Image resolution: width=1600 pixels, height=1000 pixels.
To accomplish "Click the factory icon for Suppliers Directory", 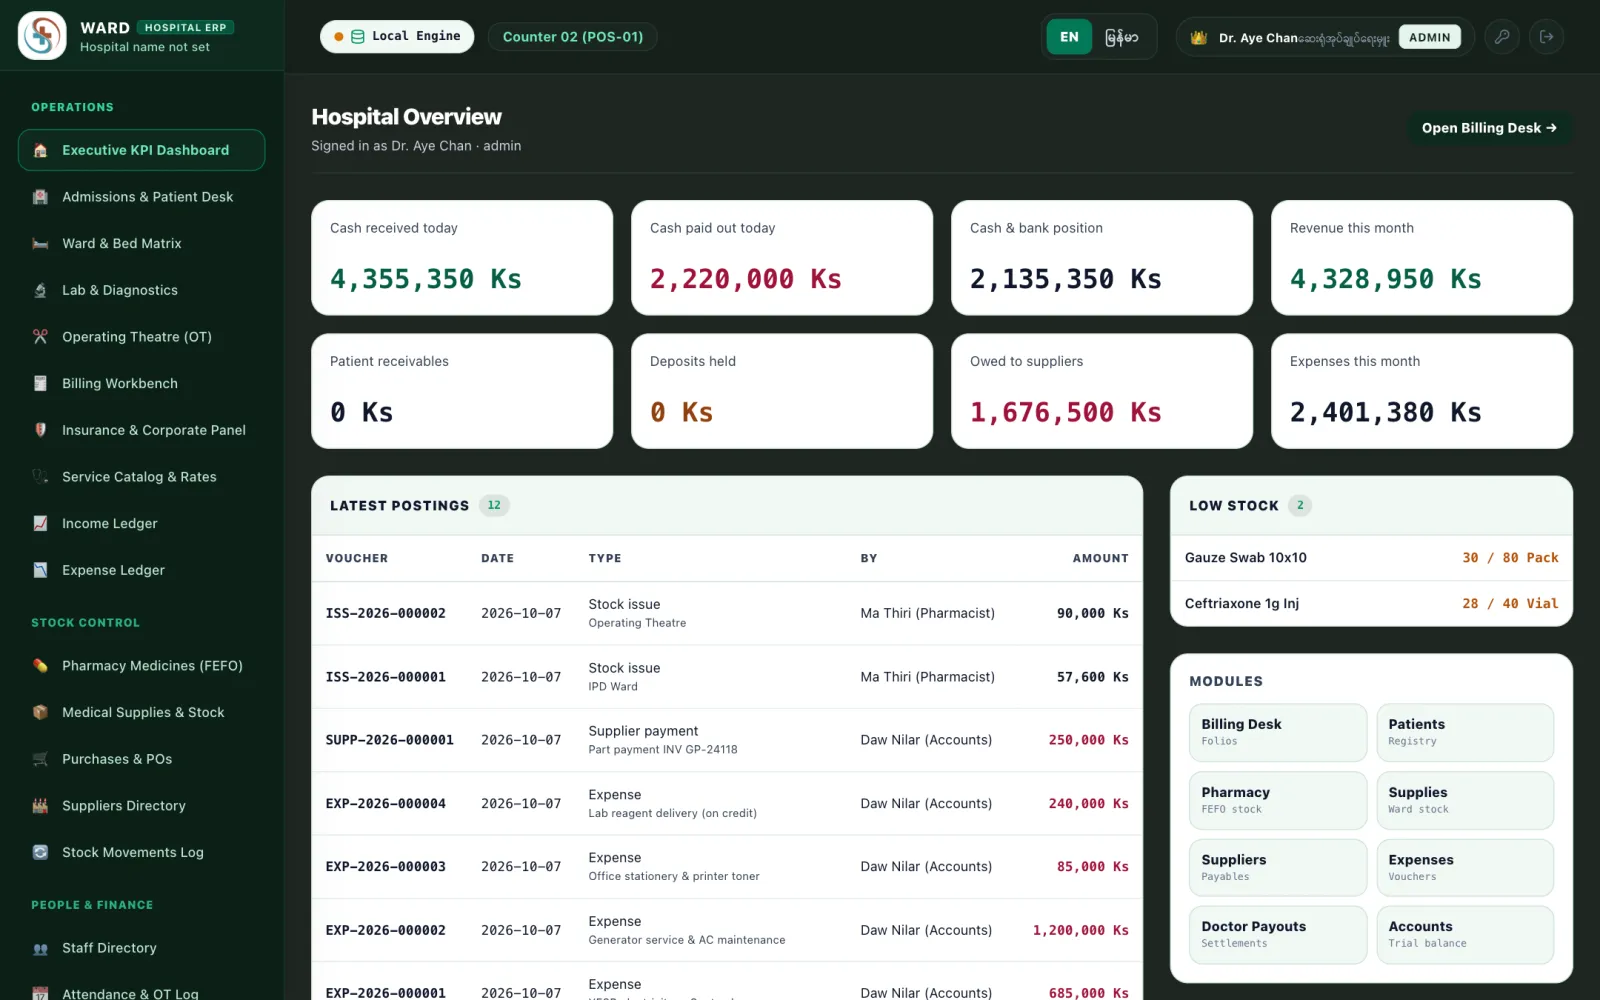I will click(40, 806).
